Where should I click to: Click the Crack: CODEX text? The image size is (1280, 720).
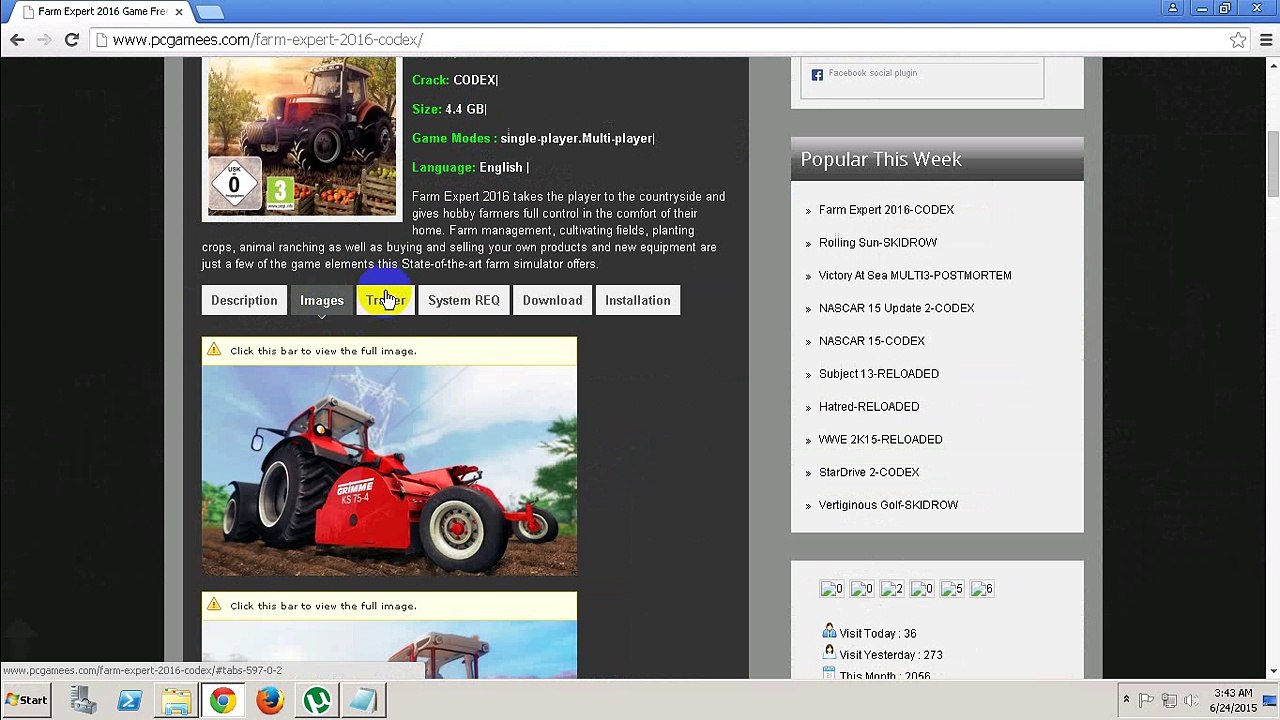(x=455, y=80)
